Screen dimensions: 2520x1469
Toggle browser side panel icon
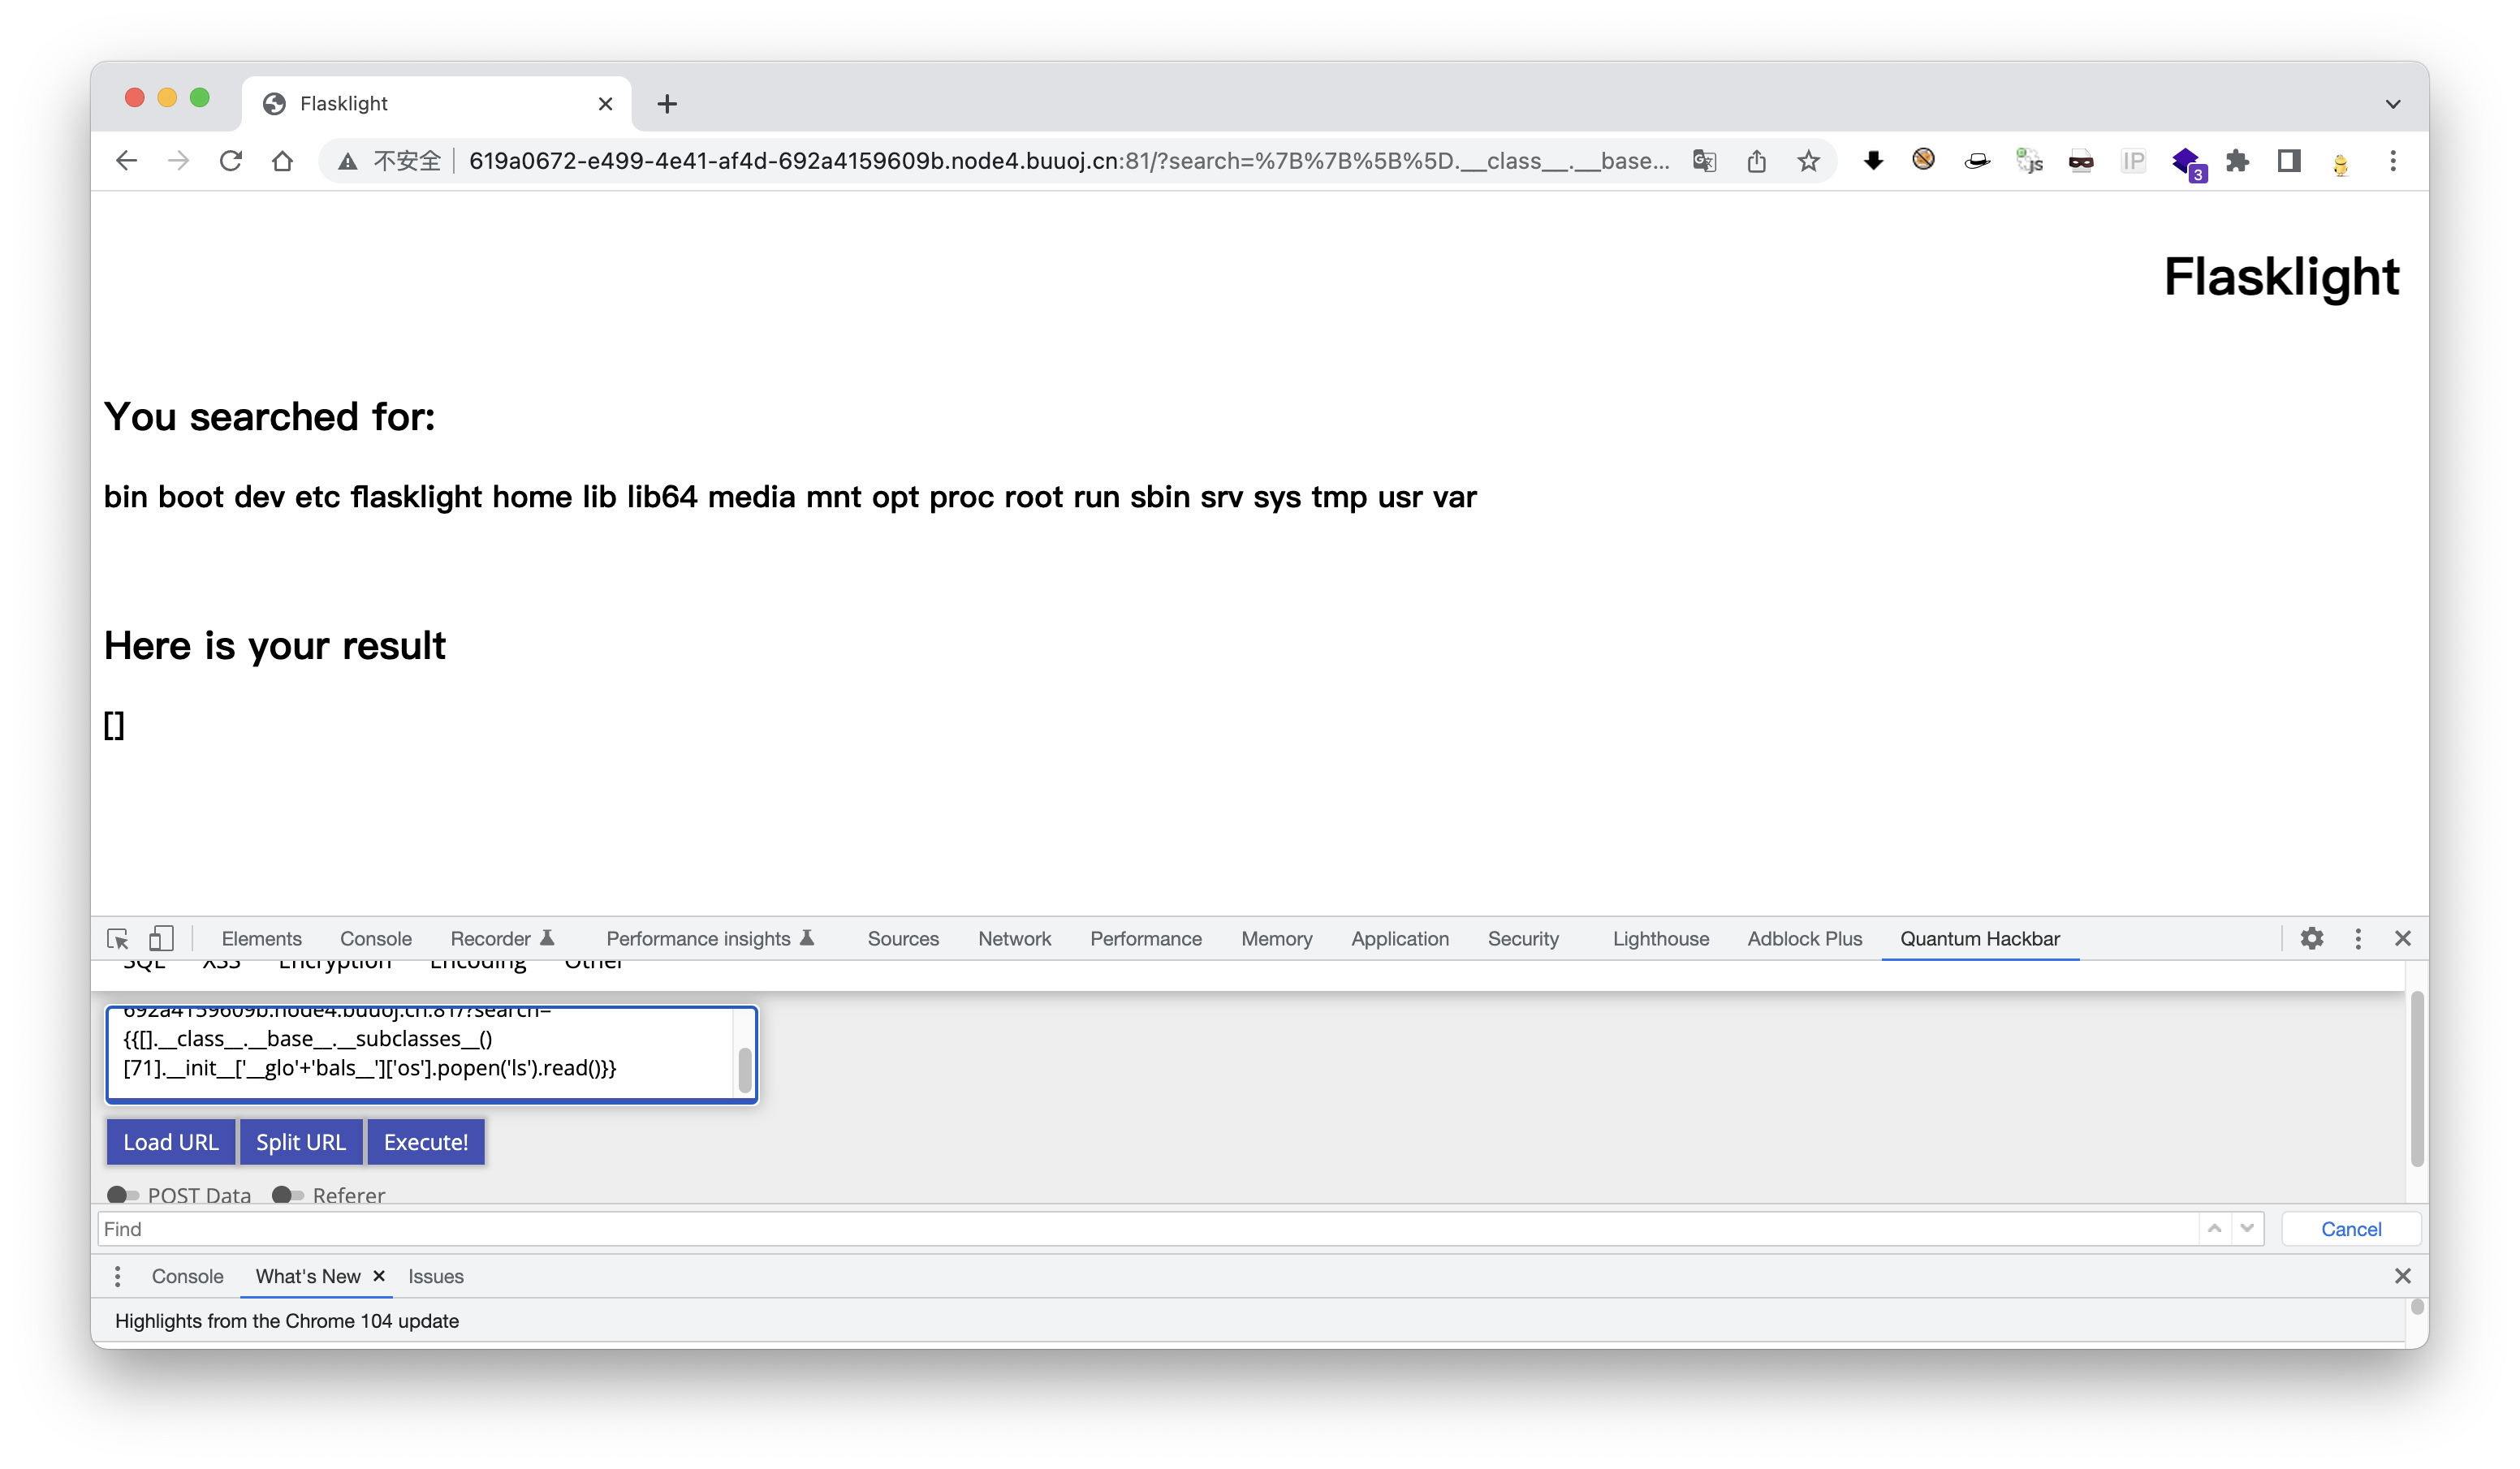pos(2289,161)
